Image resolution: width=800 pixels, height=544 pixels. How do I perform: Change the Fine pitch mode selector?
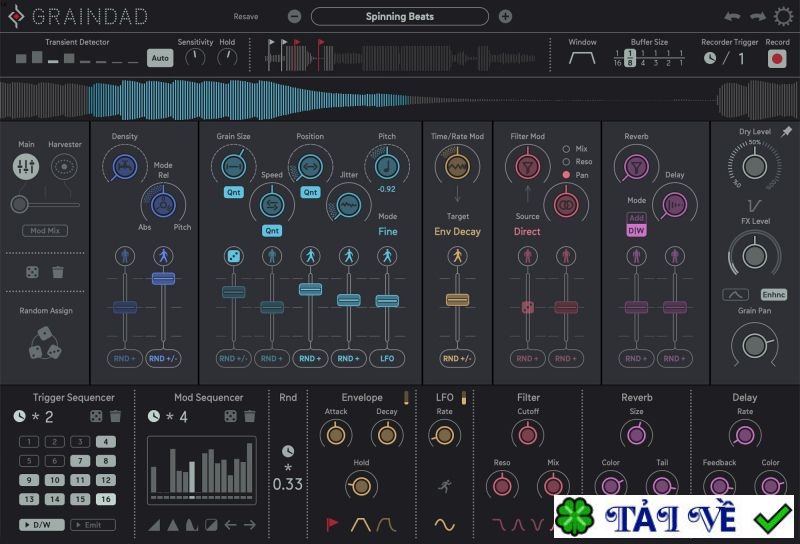[x=387, y=231]
